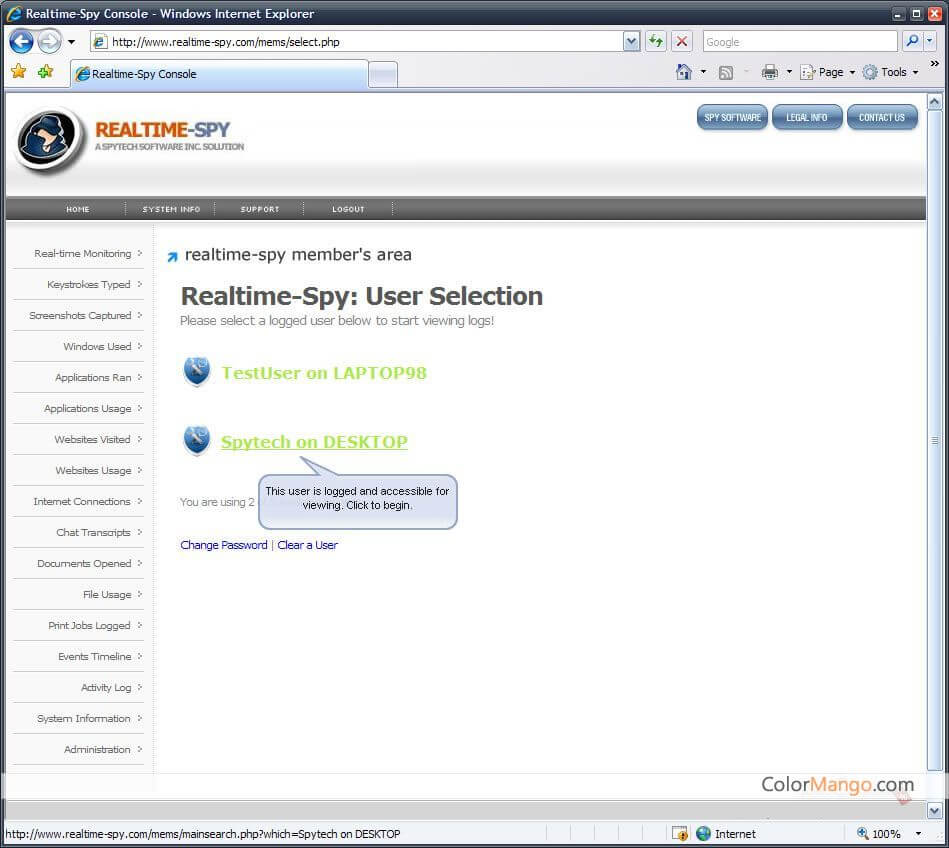Open Windows Used in sidebar

tap(97, 346)
